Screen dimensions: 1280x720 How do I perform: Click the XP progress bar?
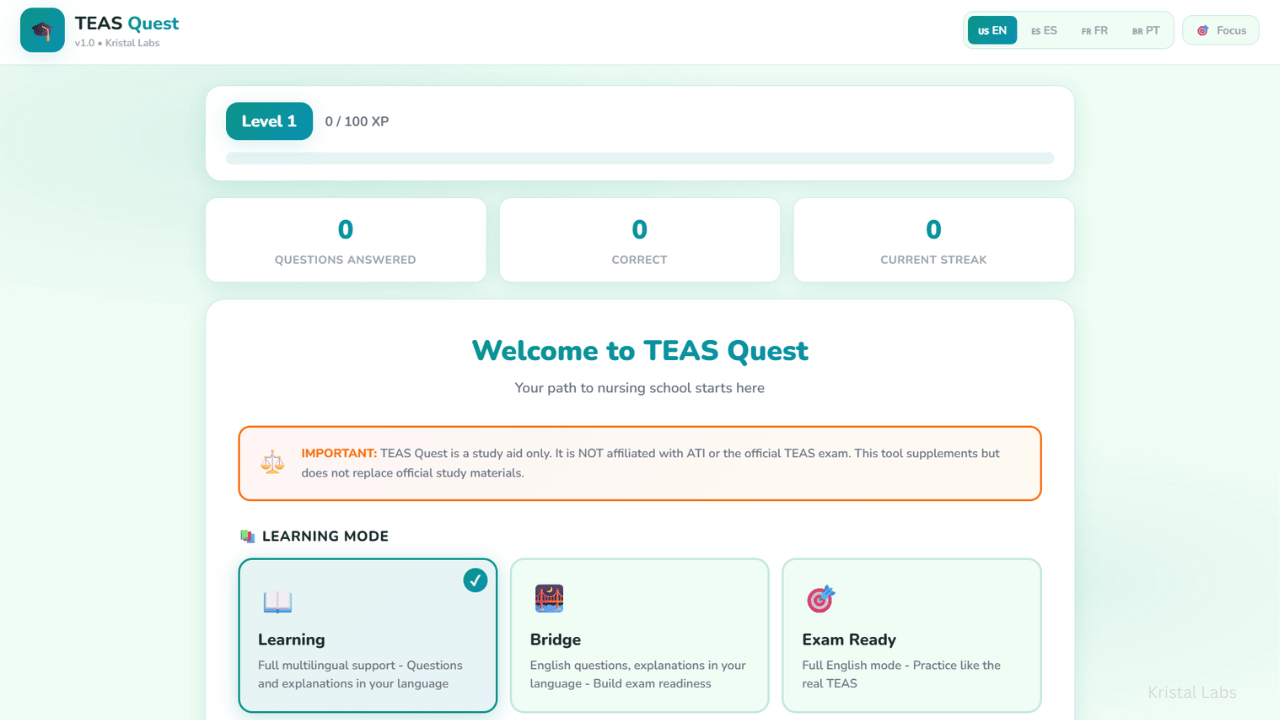[x=640, y=158]
